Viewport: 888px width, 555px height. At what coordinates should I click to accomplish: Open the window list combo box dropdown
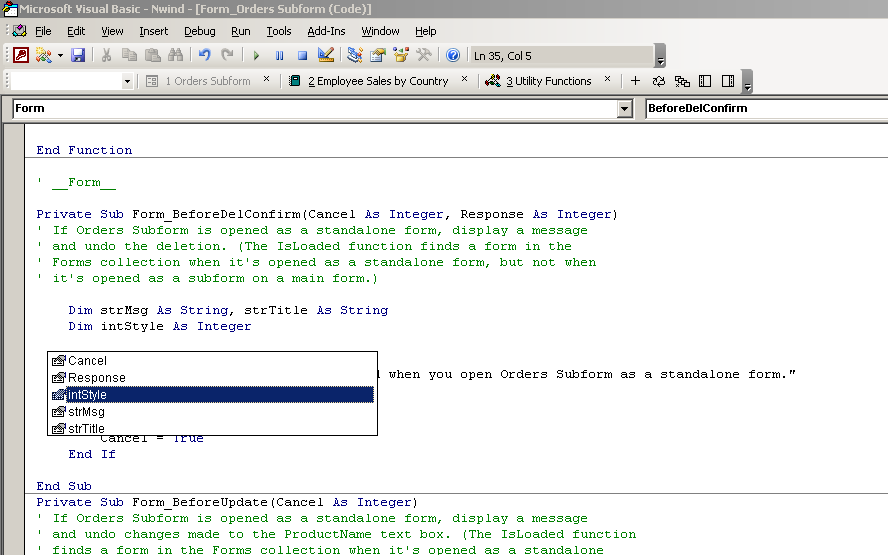tap(127, 82)
